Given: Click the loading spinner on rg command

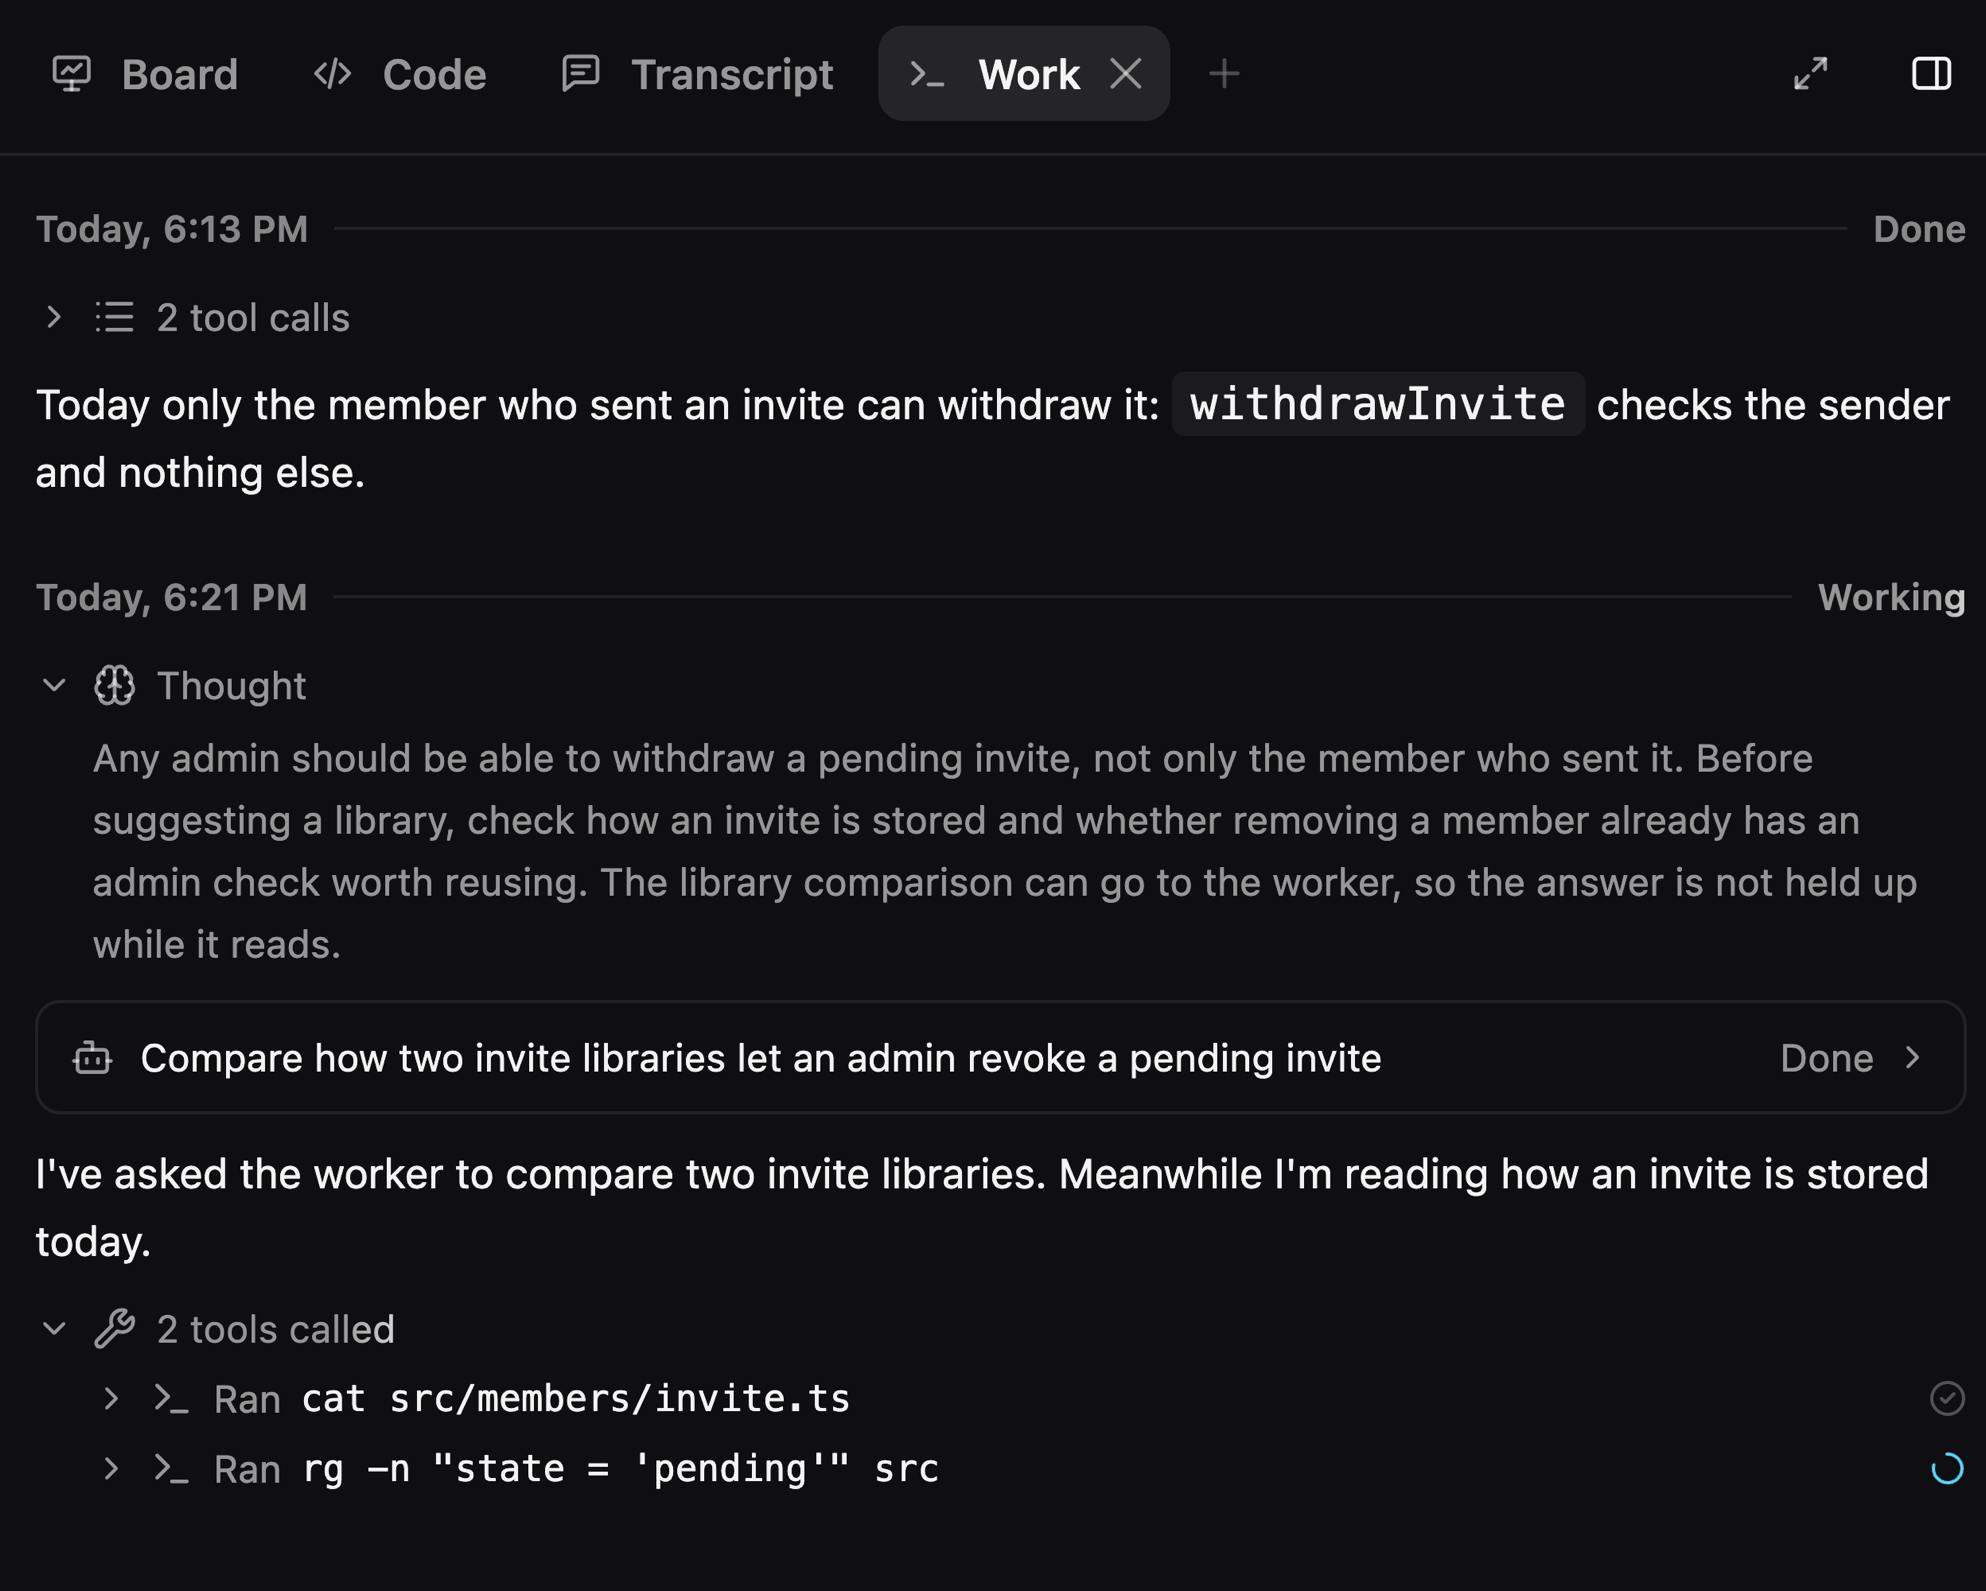Looking at the screenshot, I should click(1947, 1469).
